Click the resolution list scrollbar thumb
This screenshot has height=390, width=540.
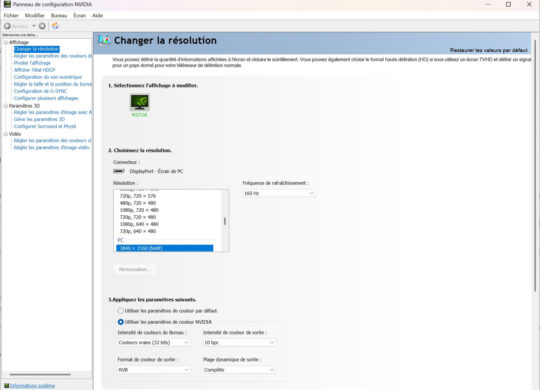225,221
